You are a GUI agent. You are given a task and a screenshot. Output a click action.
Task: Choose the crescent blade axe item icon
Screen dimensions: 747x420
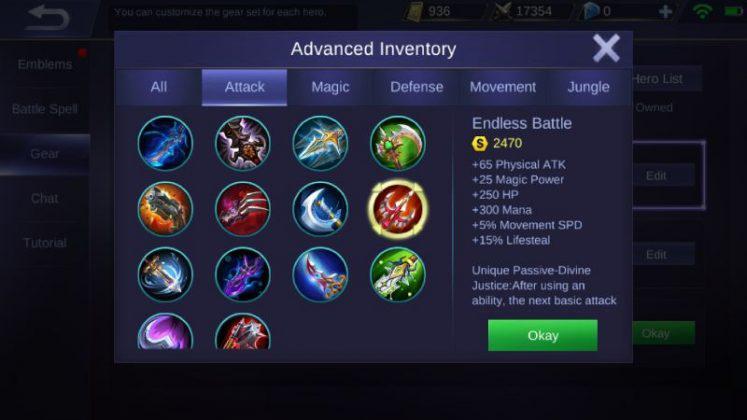tap(320, 209)
